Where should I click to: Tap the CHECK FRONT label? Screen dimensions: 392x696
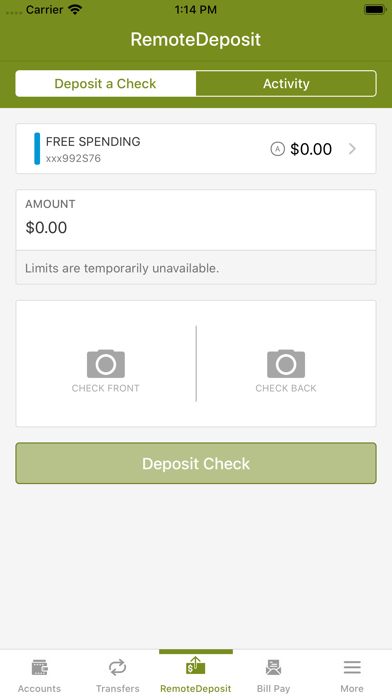pyautogui.click(x=106, y=388)
